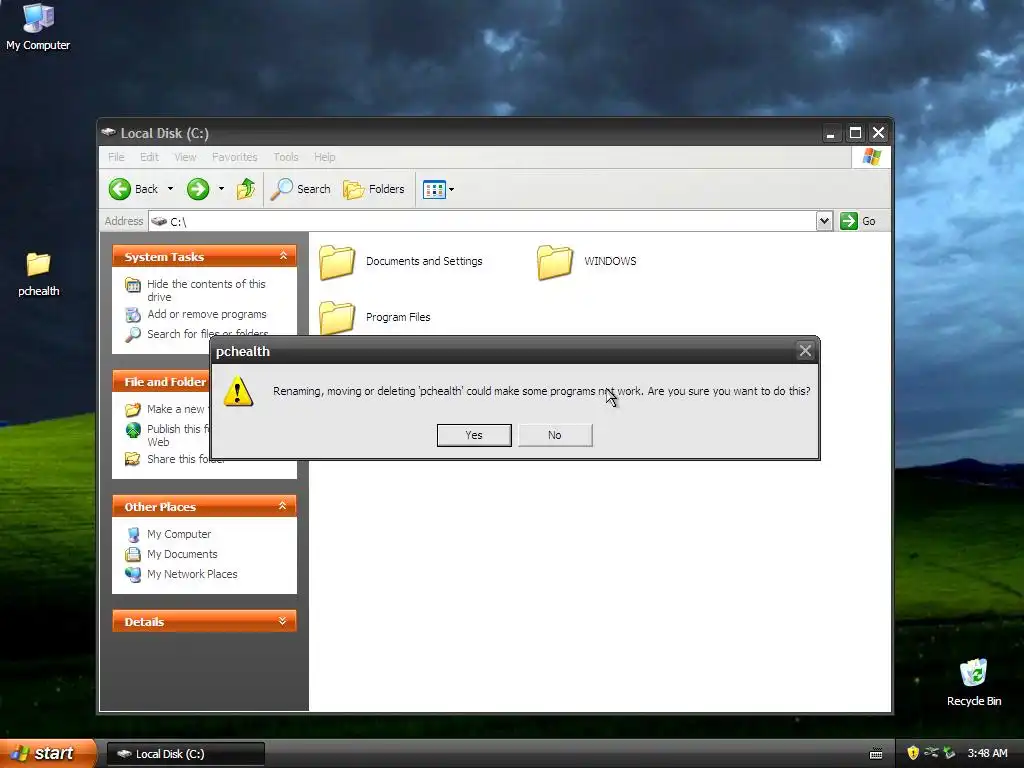
Task: Expand the Details panel
Action: (283, 621)
